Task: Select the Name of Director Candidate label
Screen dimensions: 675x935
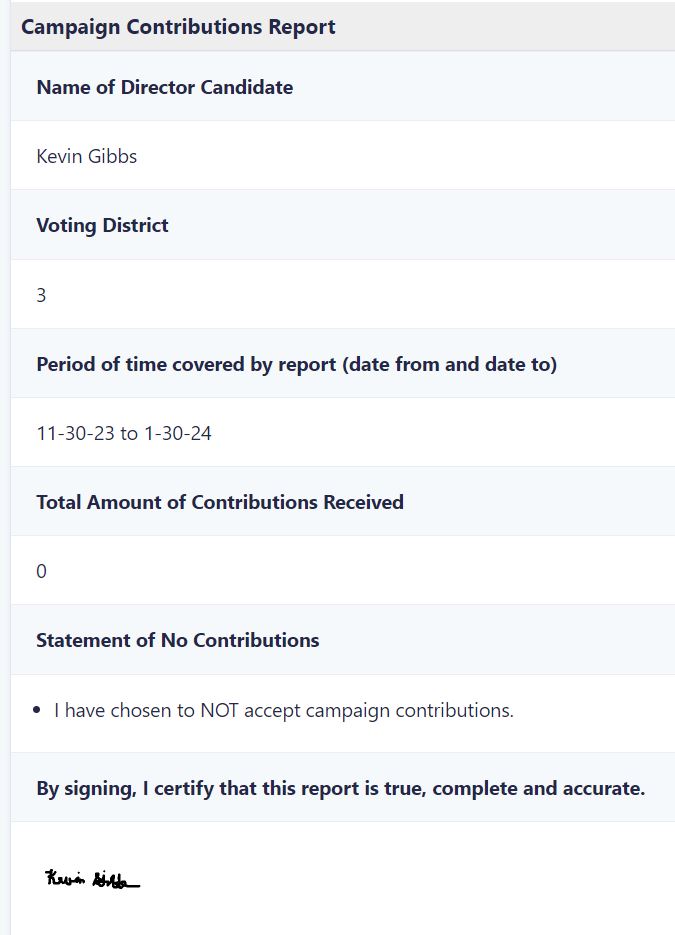Action: point(165,87)
